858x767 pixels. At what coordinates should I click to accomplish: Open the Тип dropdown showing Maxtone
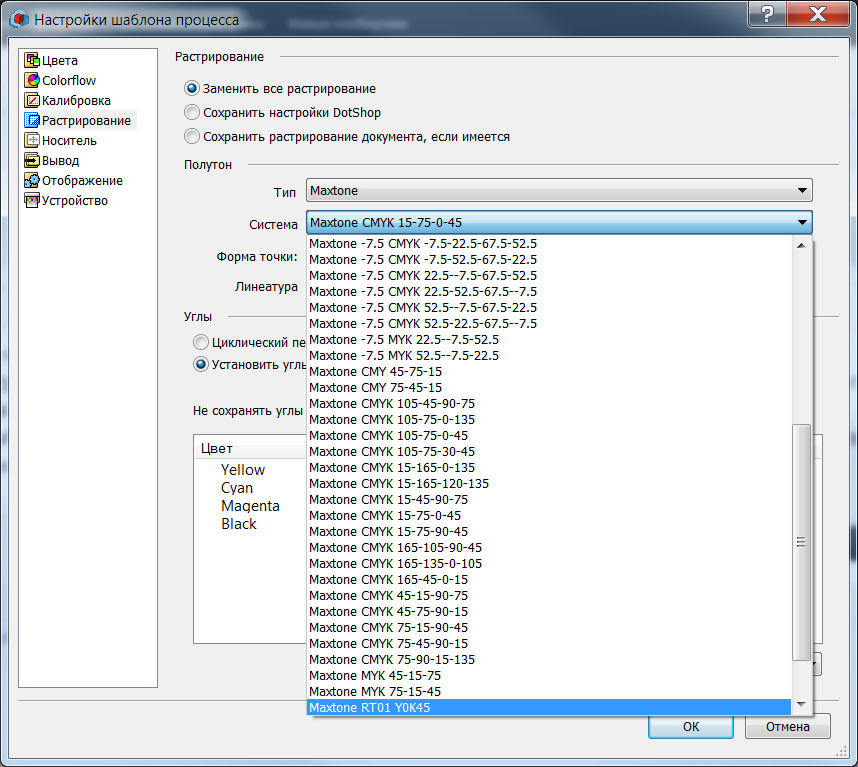[559, 190]
